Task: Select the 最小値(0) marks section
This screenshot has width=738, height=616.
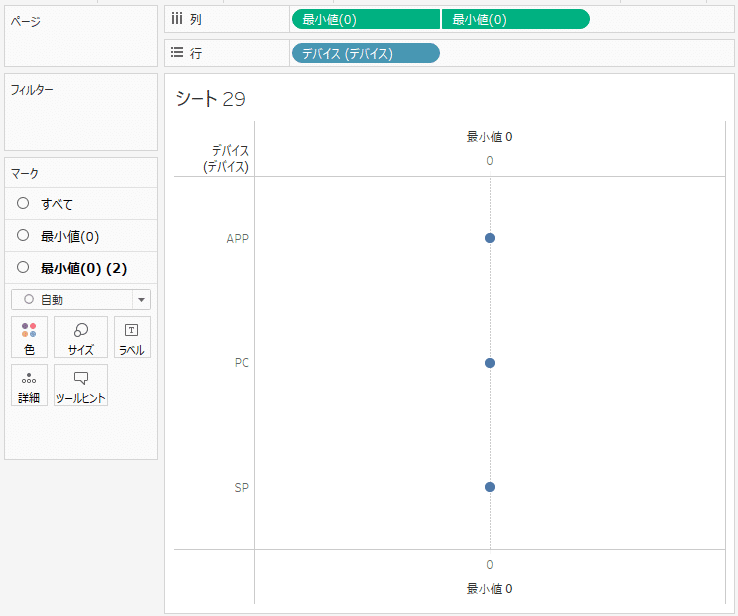Action: [81, 236]
